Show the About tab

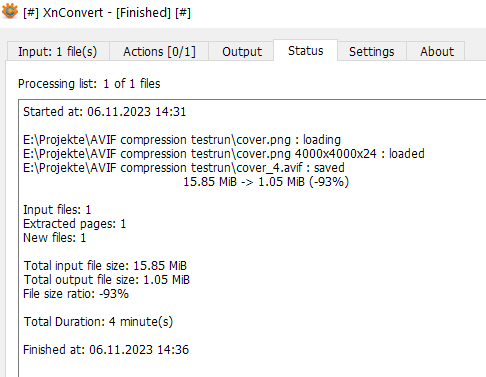click(437, 51)
